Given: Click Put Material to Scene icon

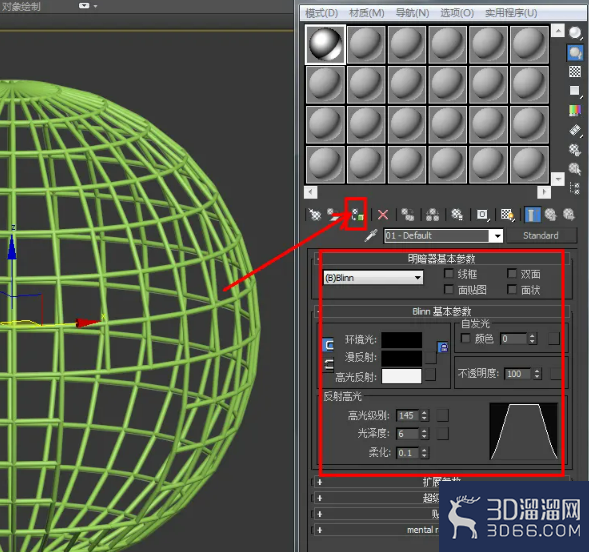Looking at the screenshot, I should point(332,214).
